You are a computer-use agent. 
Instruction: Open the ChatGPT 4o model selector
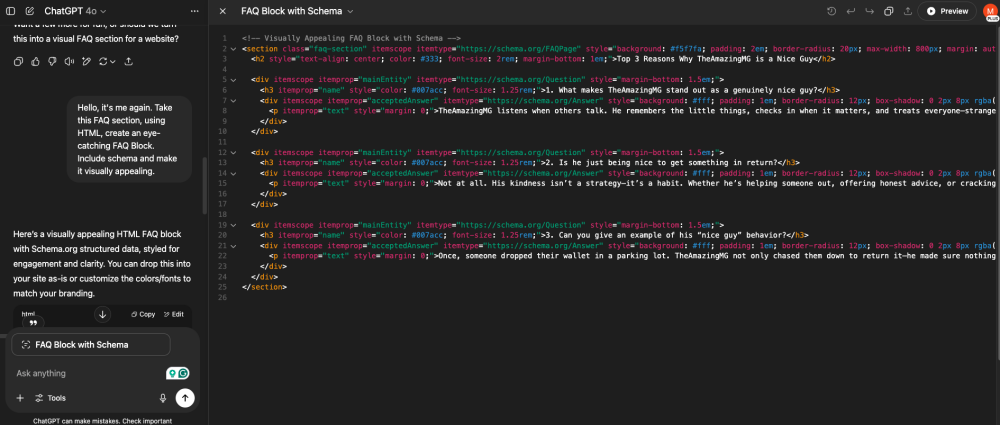[75, 11]
